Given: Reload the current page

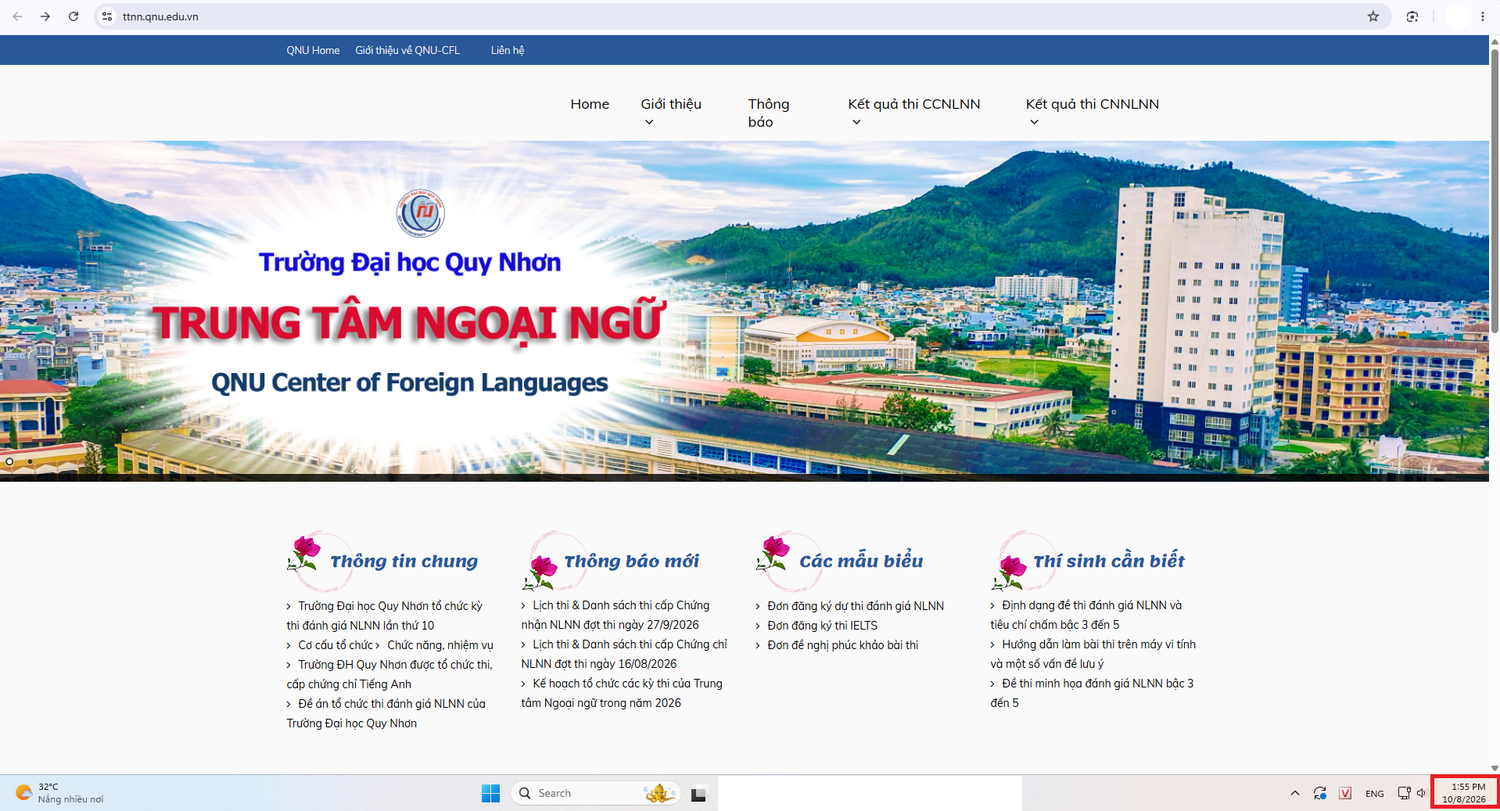Looking at the screenshot, I should point(73,16).
